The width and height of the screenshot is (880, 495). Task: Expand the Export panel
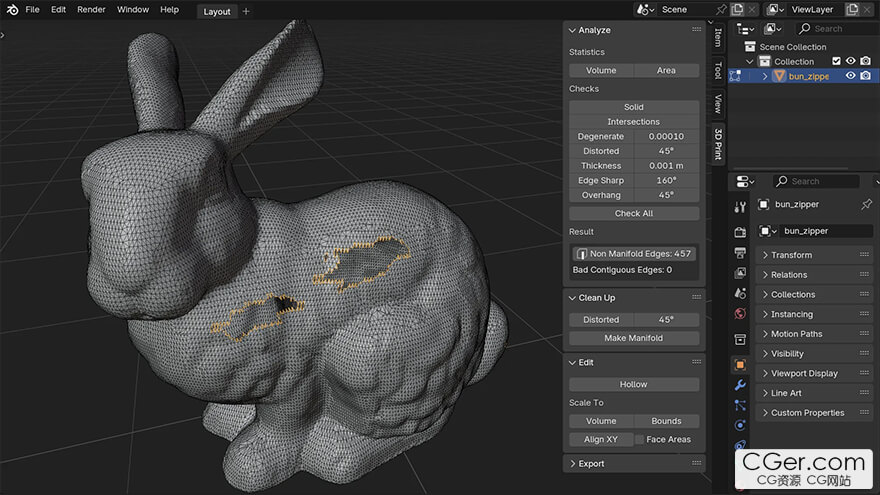tap(572, 464)
